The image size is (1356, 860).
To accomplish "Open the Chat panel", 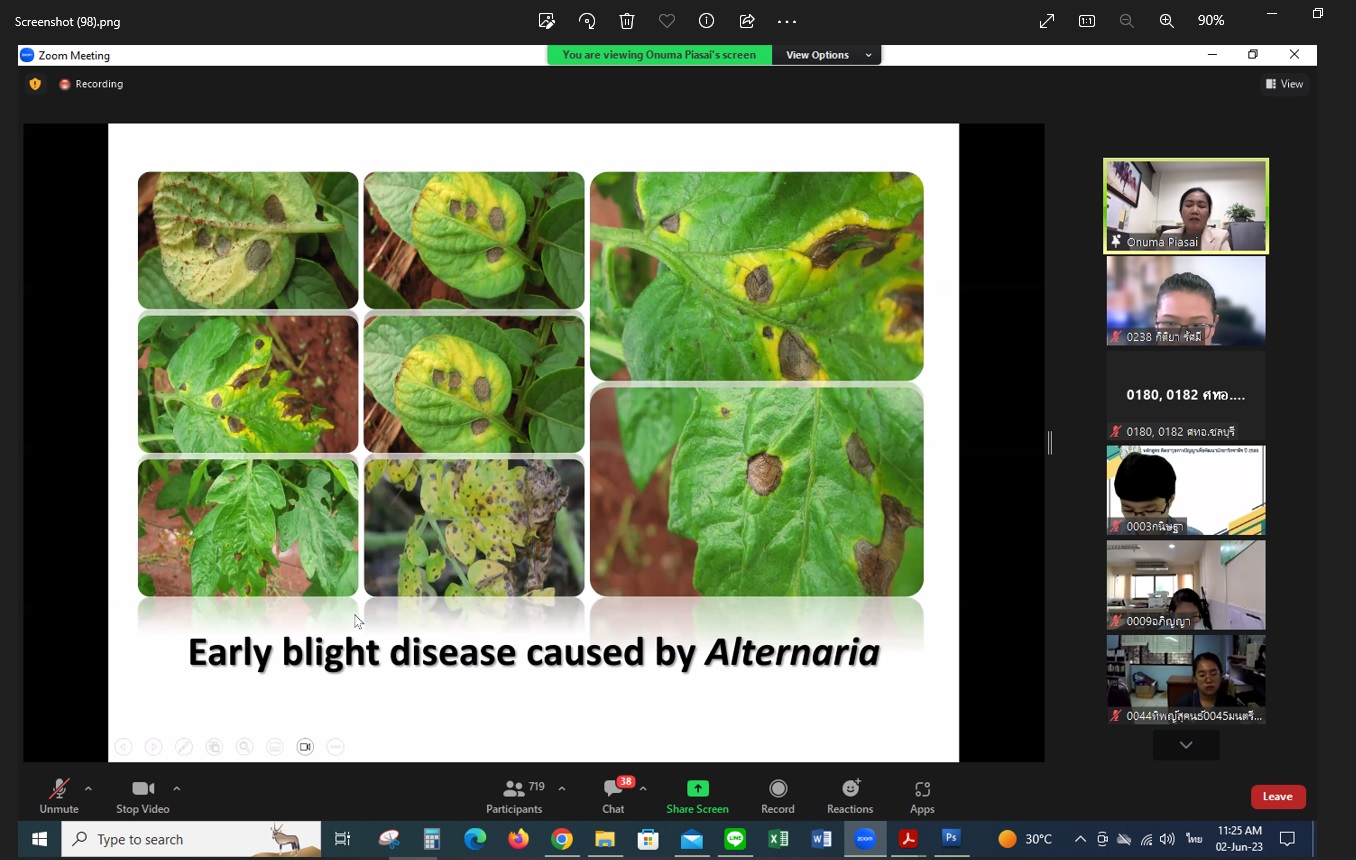I will pos(613,796).
